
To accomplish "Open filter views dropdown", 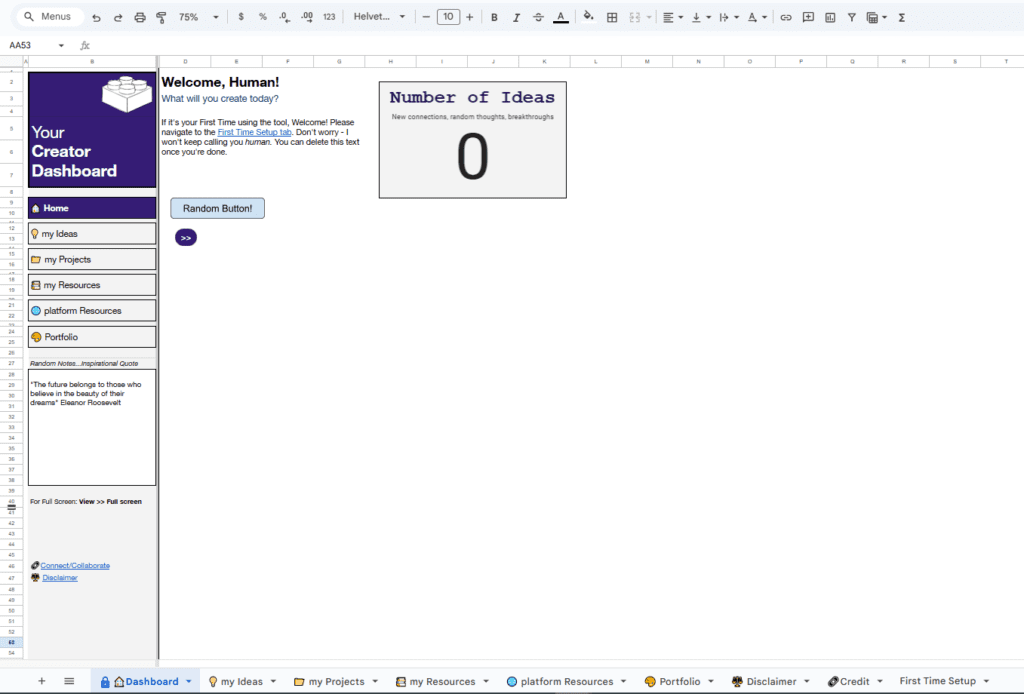I will 876,18.
